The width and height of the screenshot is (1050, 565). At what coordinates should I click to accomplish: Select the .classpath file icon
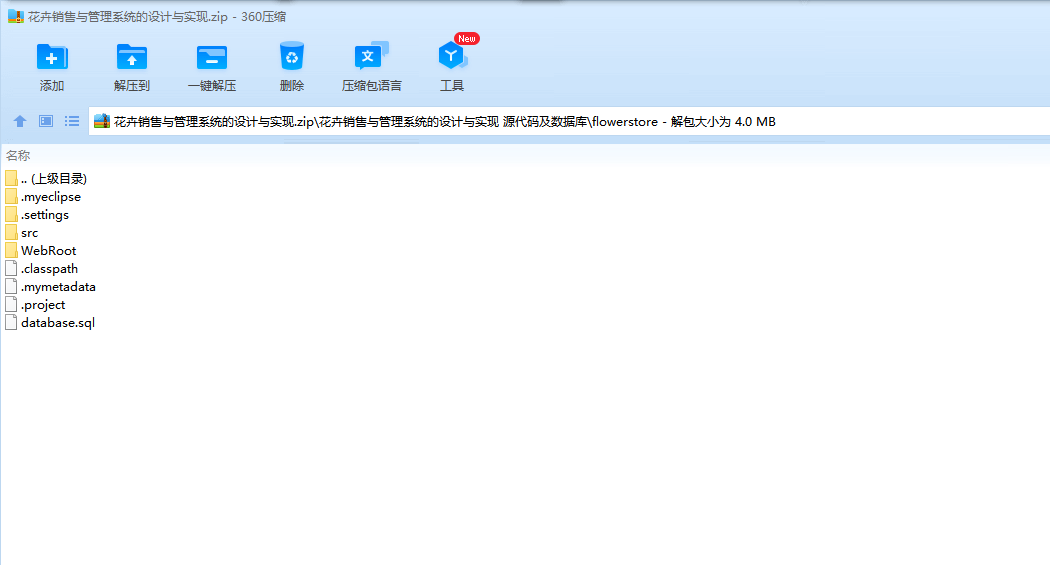(11, 268)
